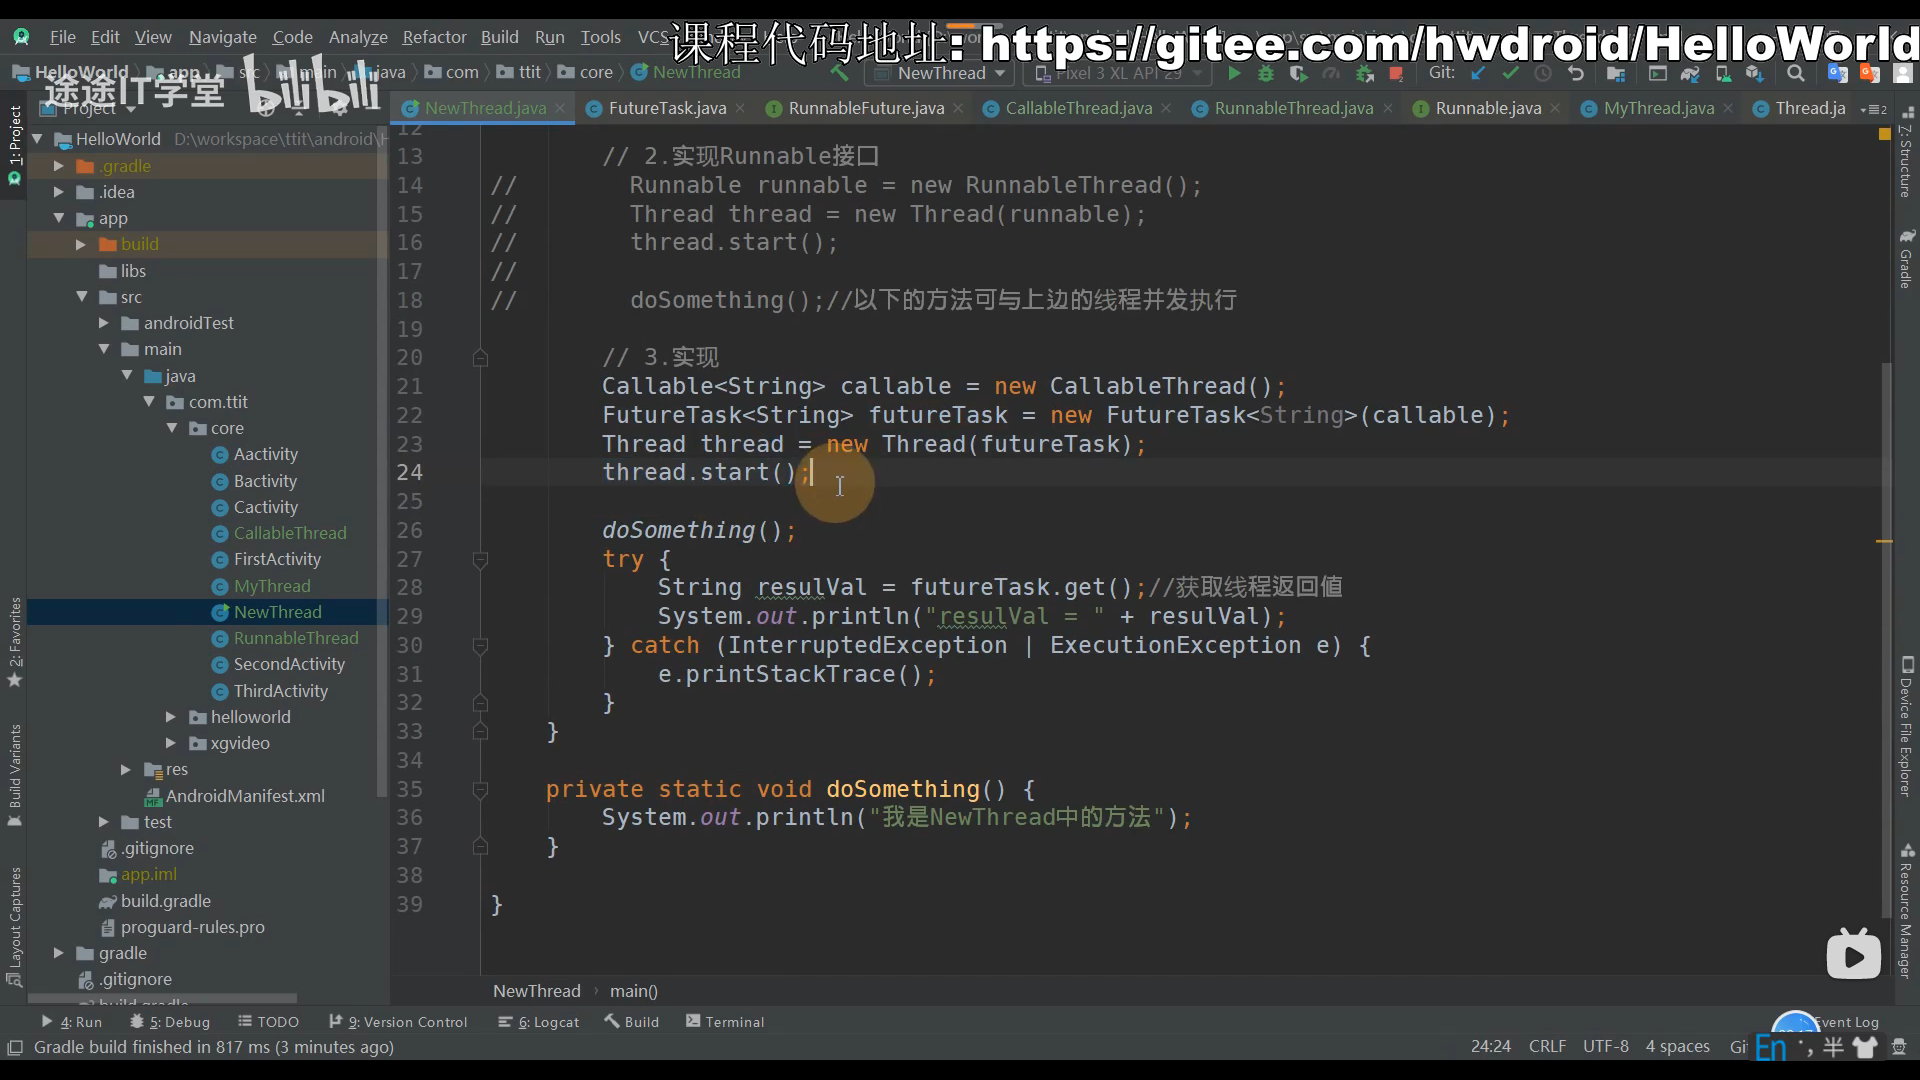Click Git update project arrow
This screenshot has width=1920, height=1080.
point(1478,73)
